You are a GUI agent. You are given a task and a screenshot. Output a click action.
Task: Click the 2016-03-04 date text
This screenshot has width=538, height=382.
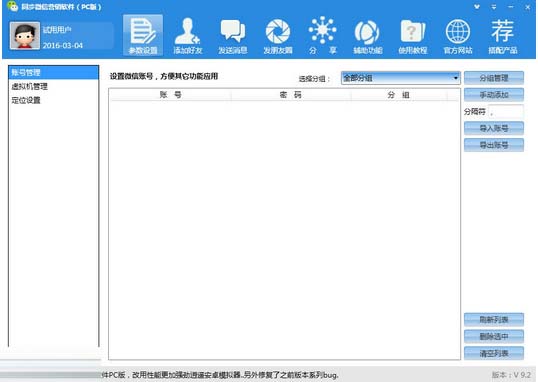pos(62,45)
